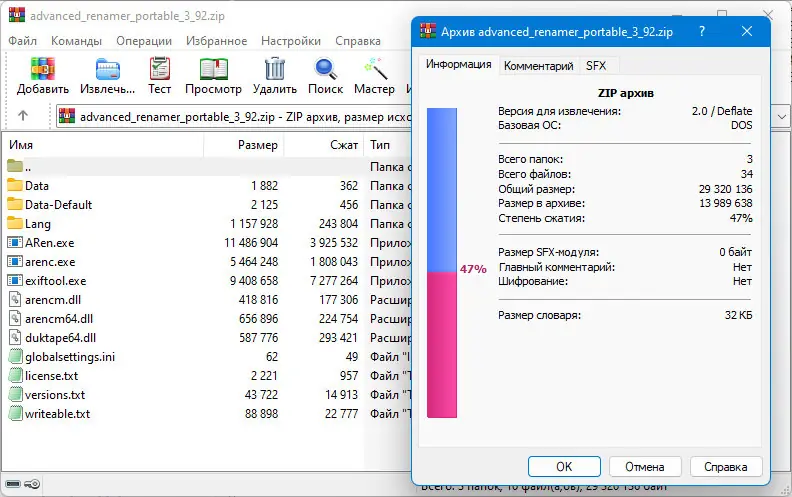The image size is (792, 497).
Task: Launch the Мастер wizard wand icon
Action: [375, 69]
